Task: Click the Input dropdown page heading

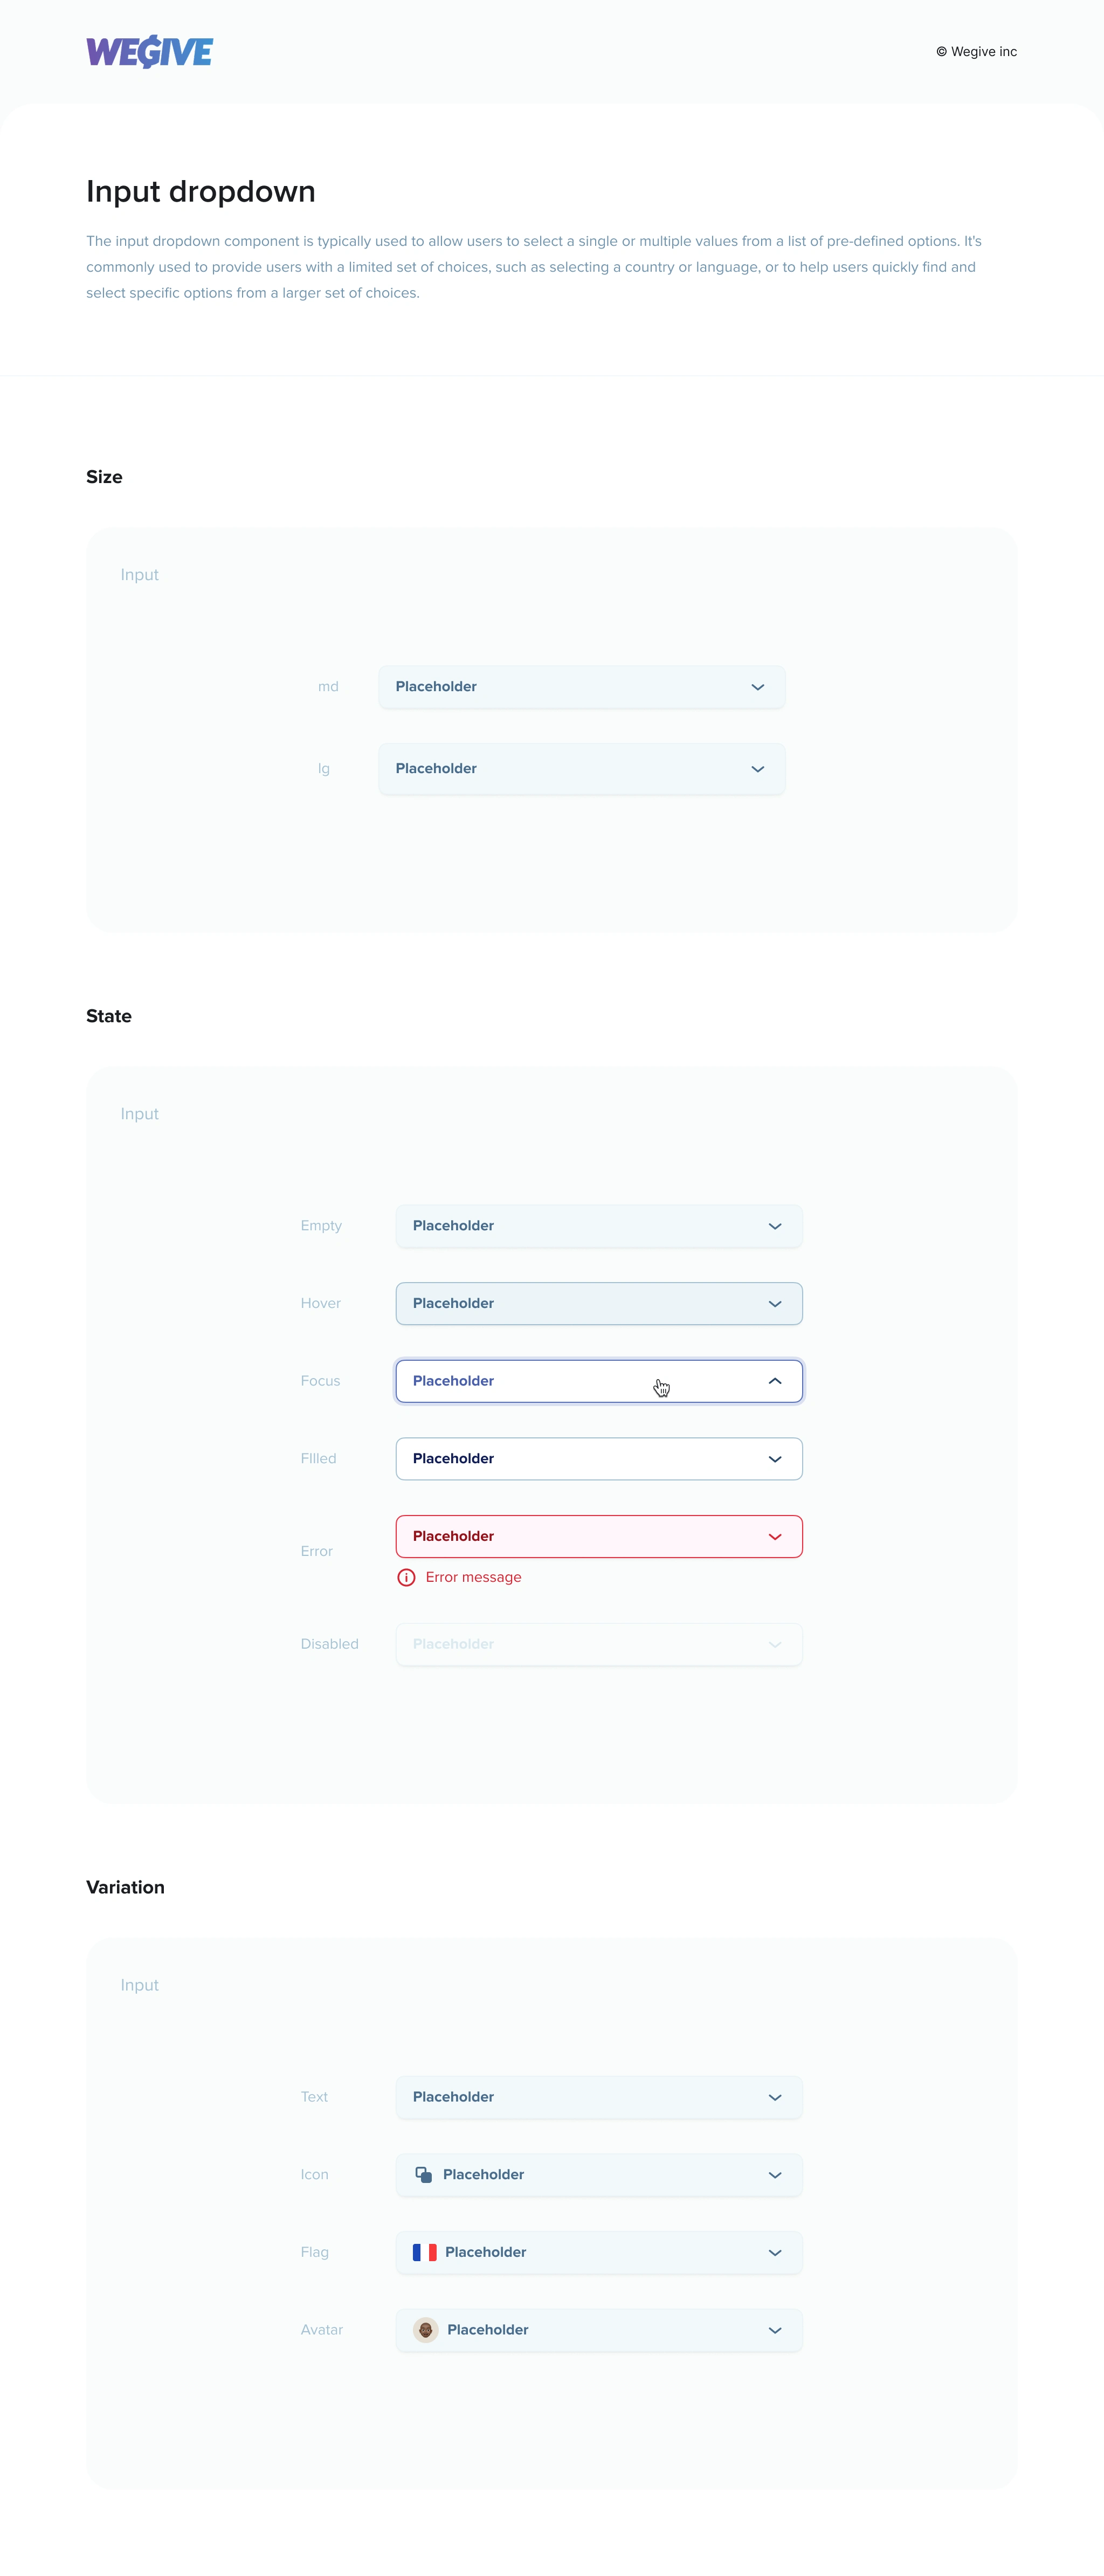Action: coord(201,191)
